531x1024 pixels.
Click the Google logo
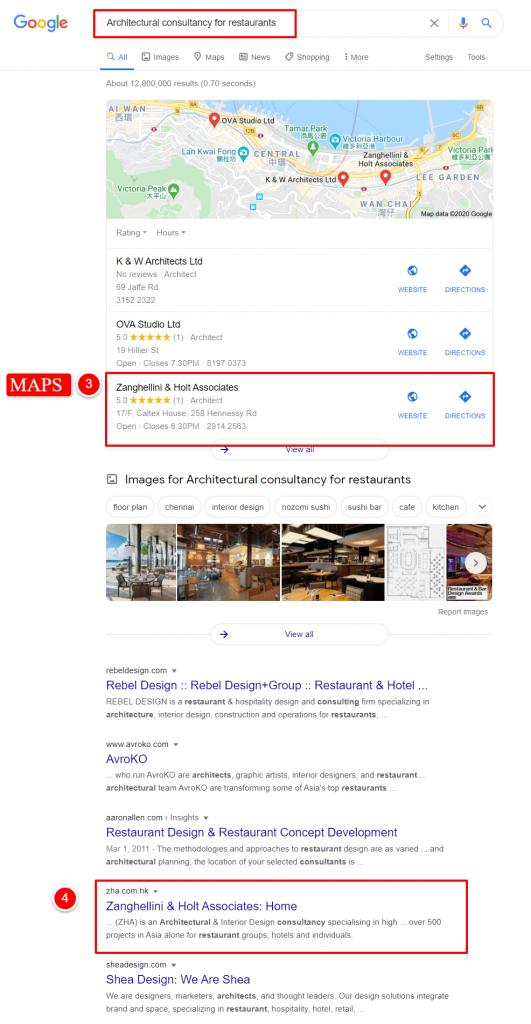tap(40, 23)
